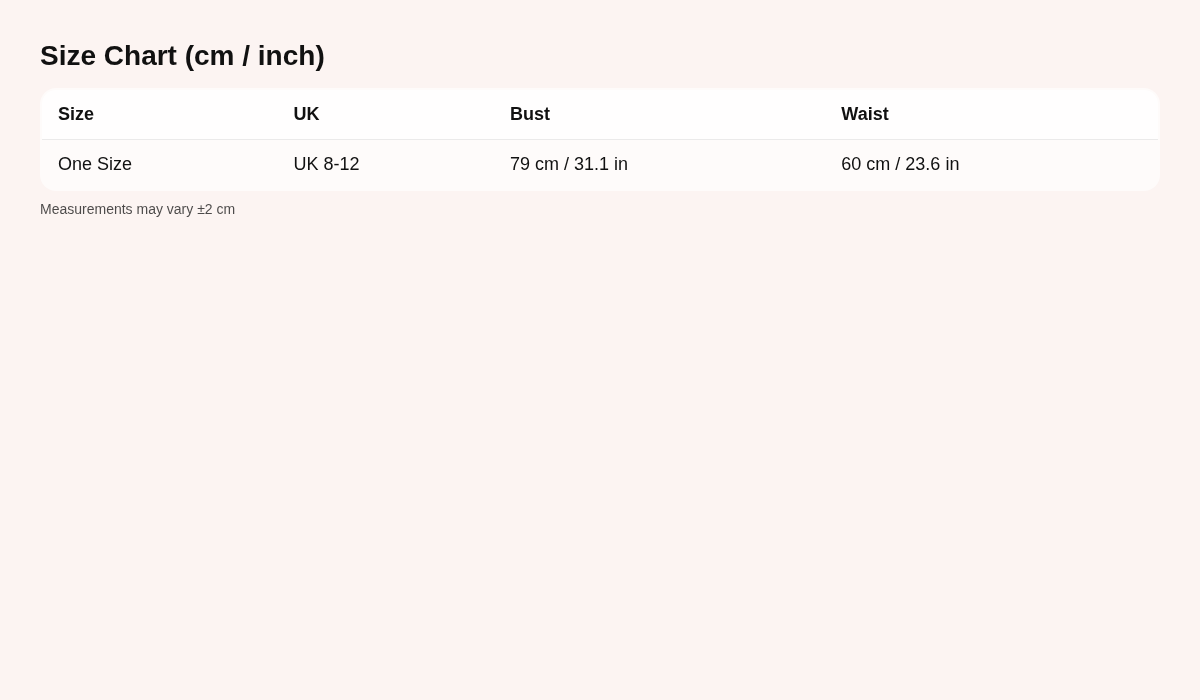This screenshot has height=700, width=1200.
Task: Select the UK 8-12 cell
Action: point(326,164)
